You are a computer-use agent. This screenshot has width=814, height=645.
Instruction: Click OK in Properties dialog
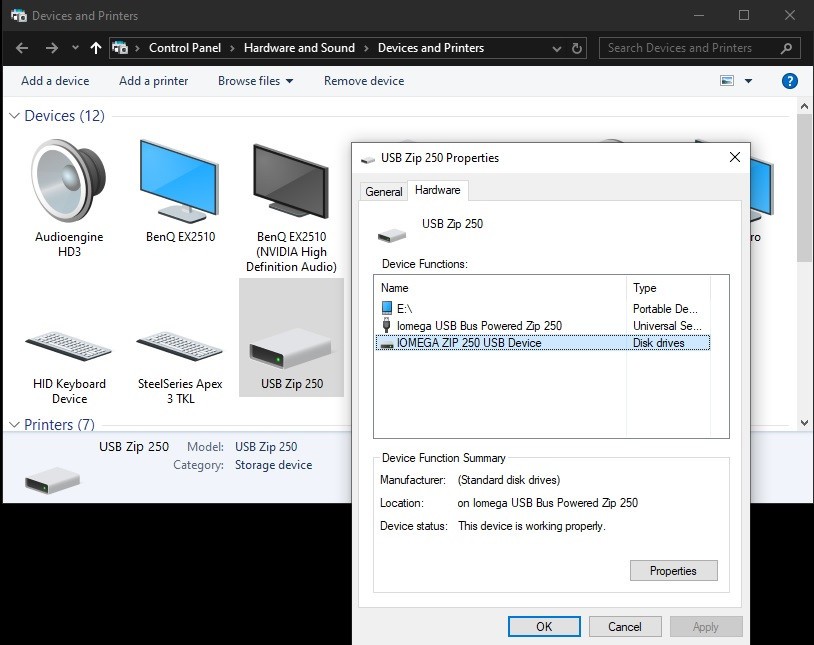544,627
